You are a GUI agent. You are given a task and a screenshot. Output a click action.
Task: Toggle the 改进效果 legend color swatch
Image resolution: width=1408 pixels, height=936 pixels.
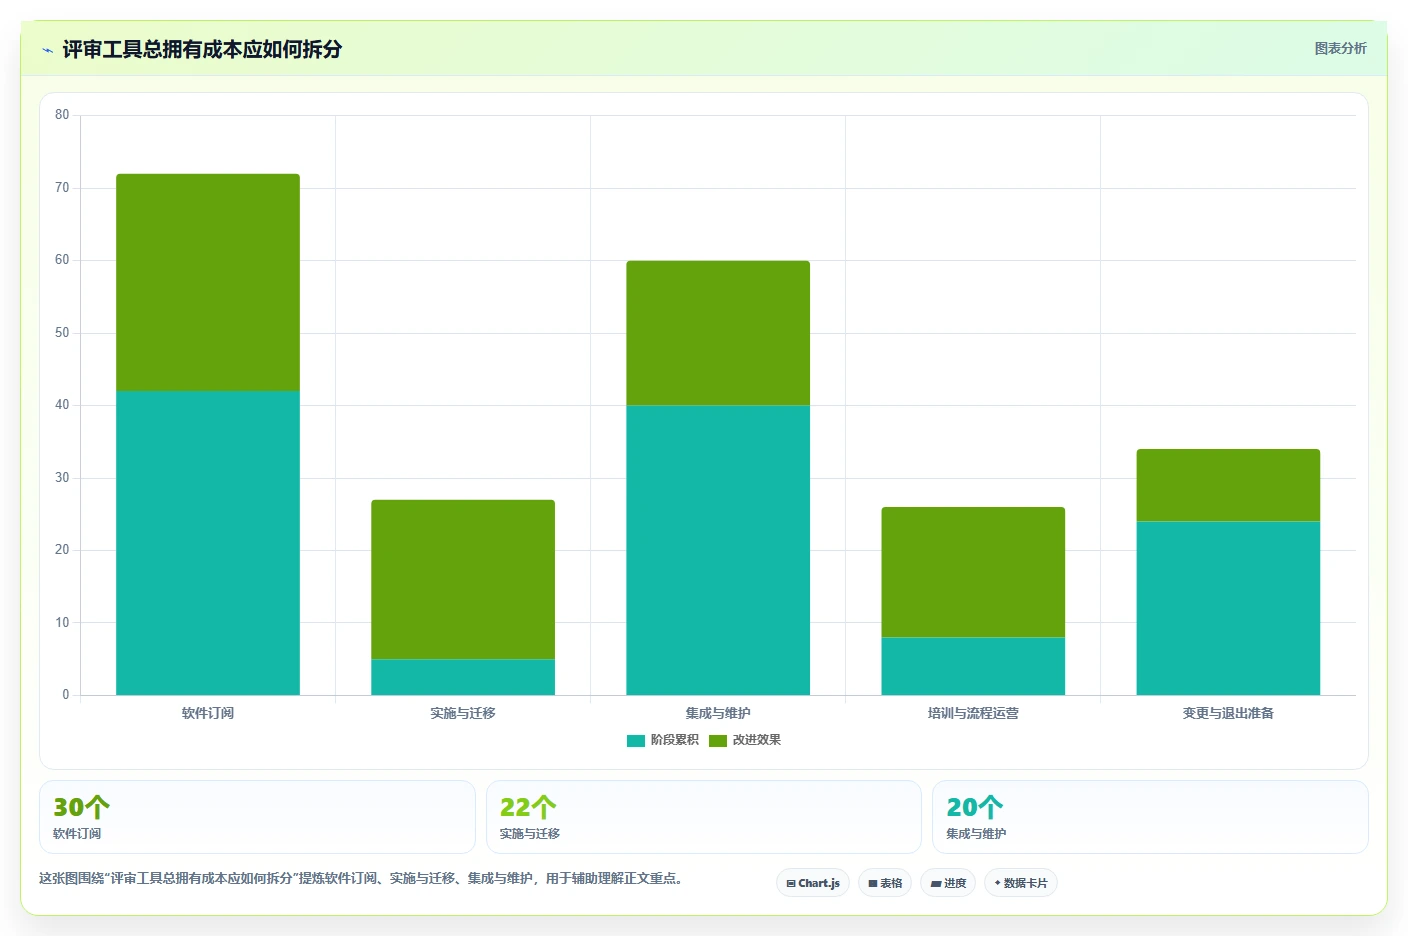point(717,741)
